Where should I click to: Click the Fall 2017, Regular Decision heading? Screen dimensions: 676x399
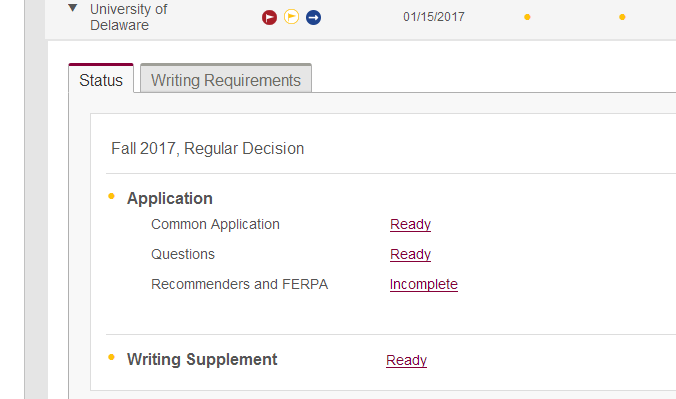(x=208, y=148)
